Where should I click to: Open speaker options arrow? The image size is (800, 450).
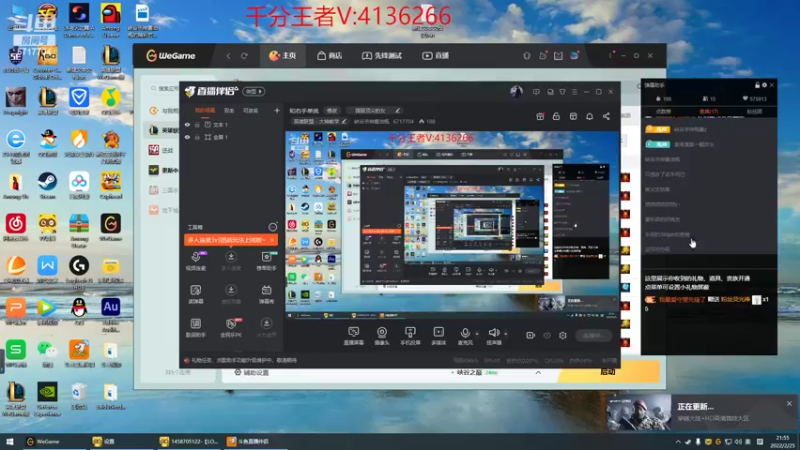pos(506,334)
